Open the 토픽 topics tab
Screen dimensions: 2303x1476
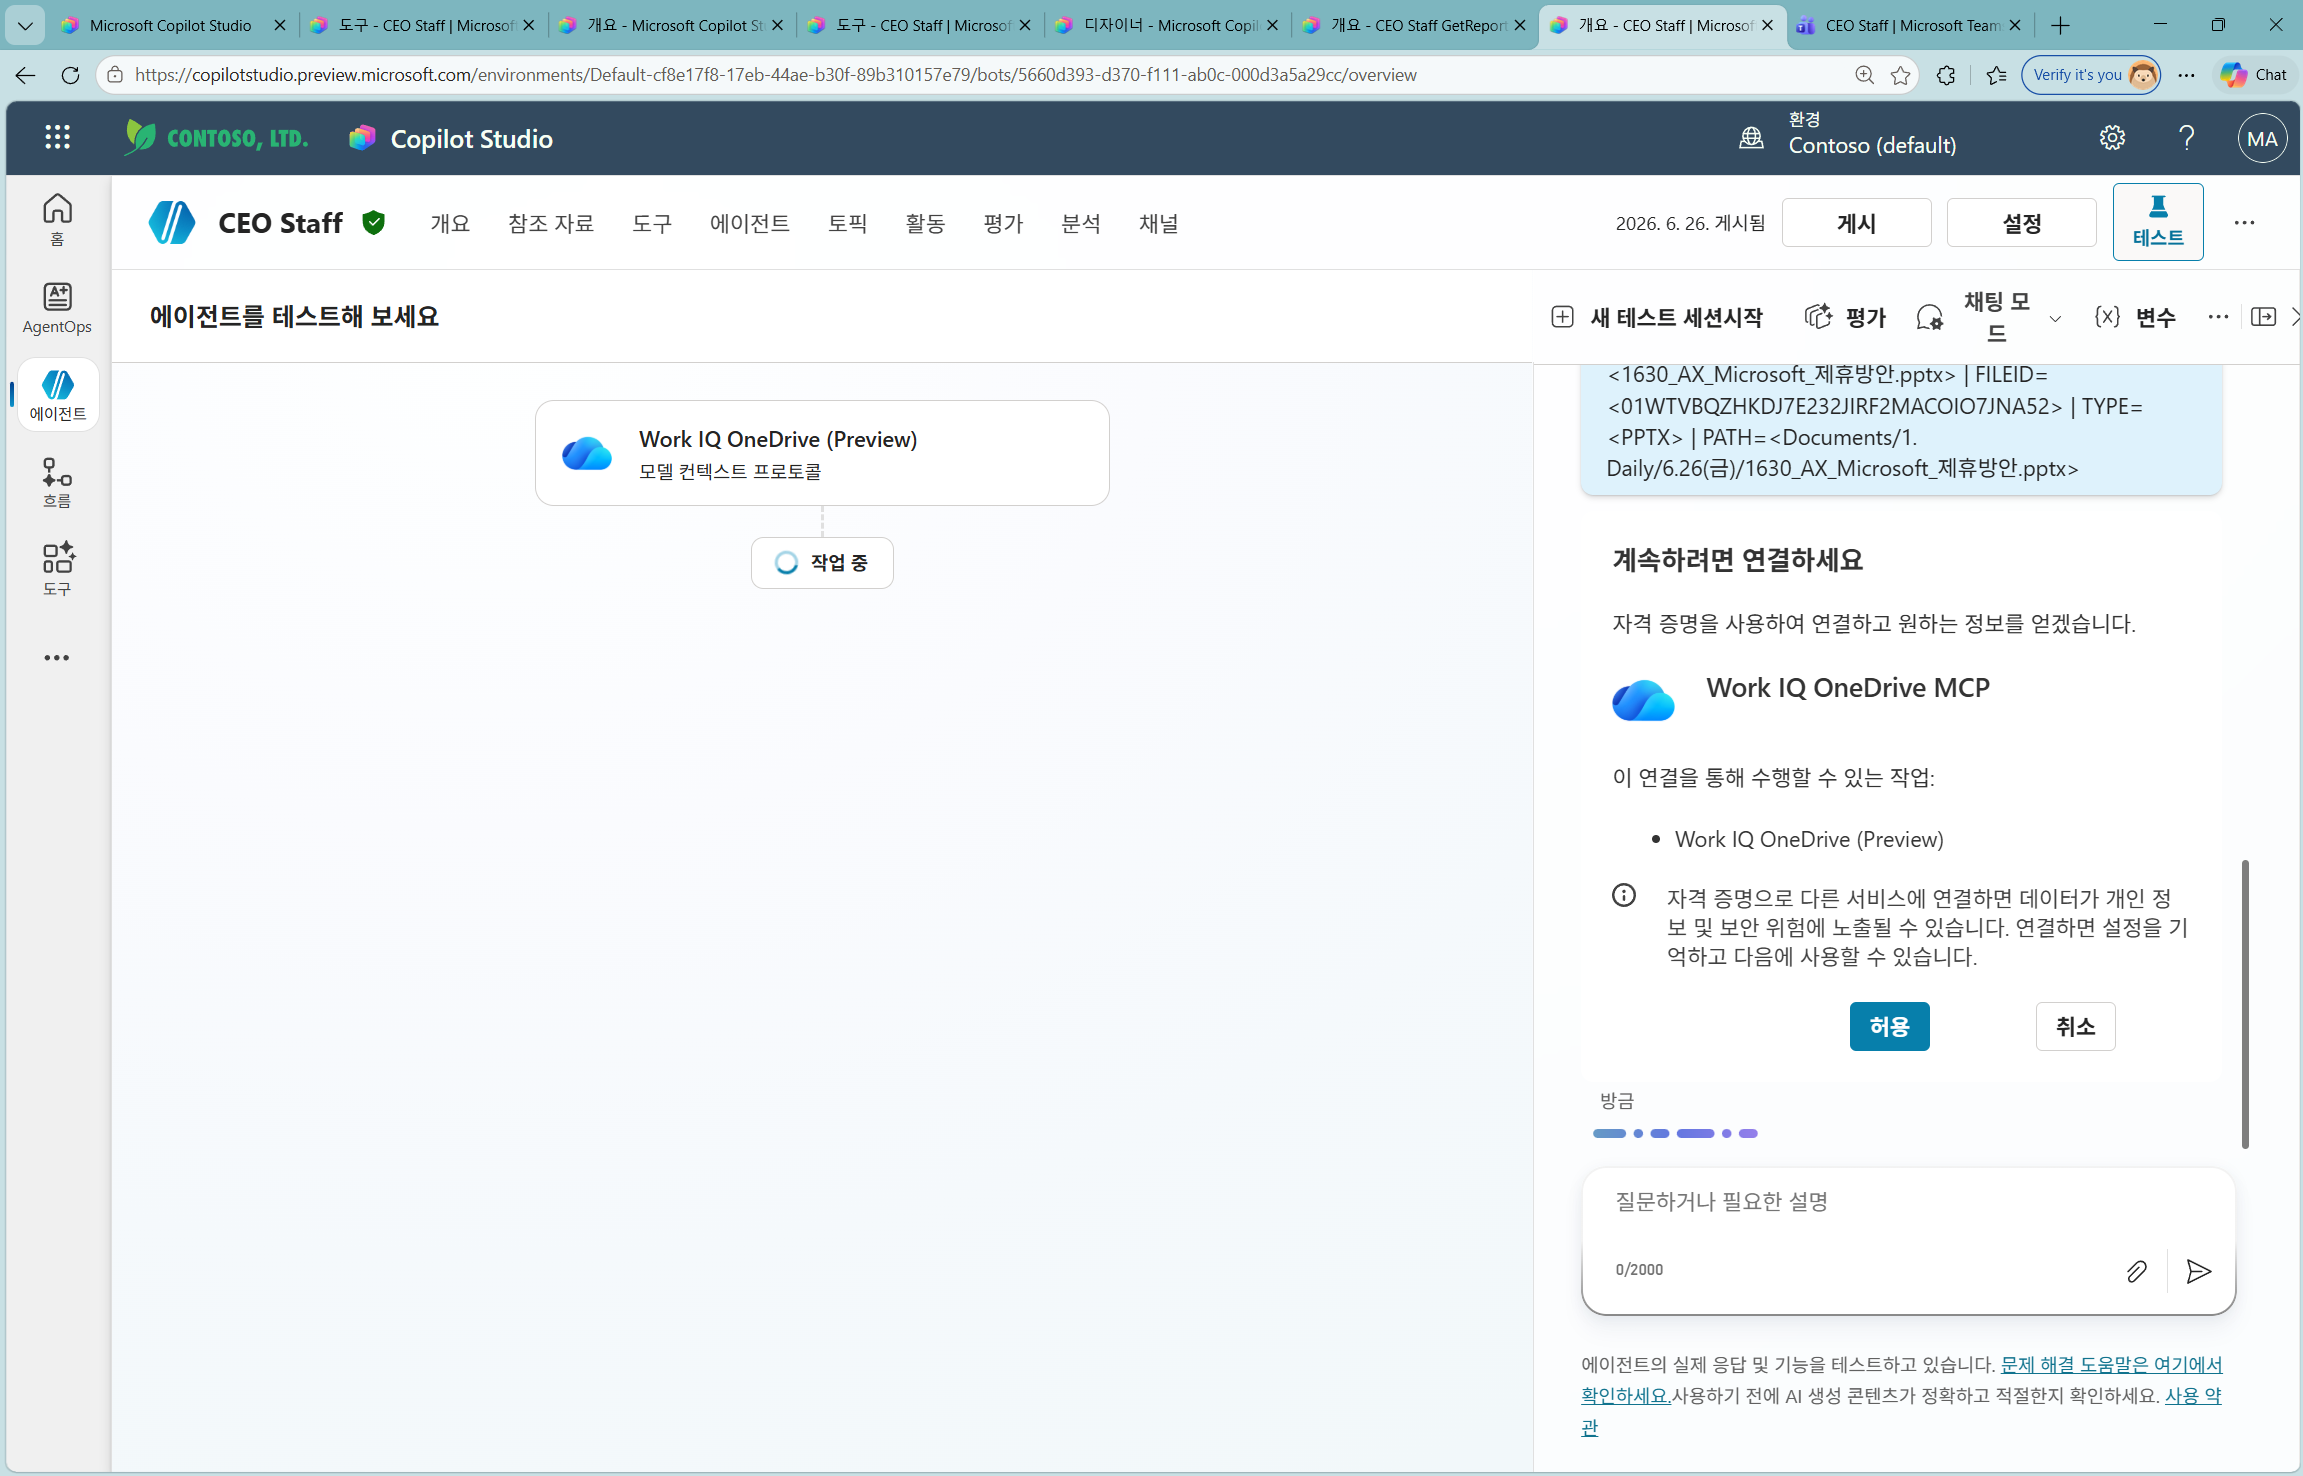pyautogui.click(x=848, y=223)
